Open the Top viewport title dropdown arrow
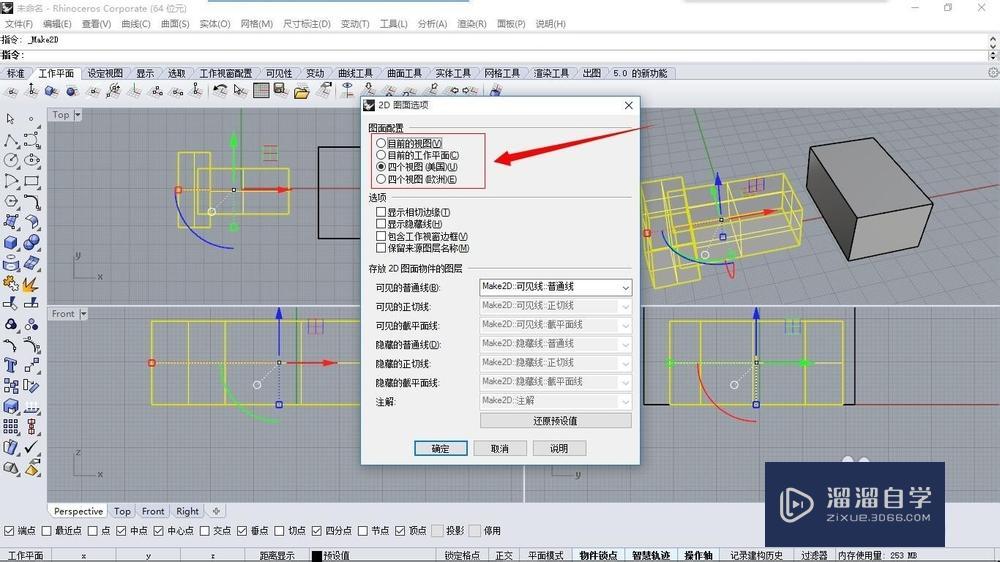This screenshot has width=1000, height=562. tap(78, 115)
